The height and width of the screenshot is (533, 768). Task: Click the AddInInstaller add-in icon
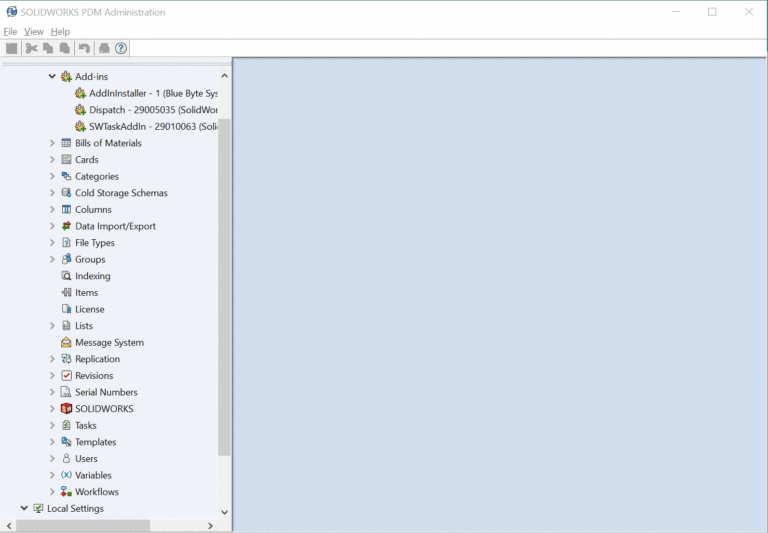tap(80, 93)
